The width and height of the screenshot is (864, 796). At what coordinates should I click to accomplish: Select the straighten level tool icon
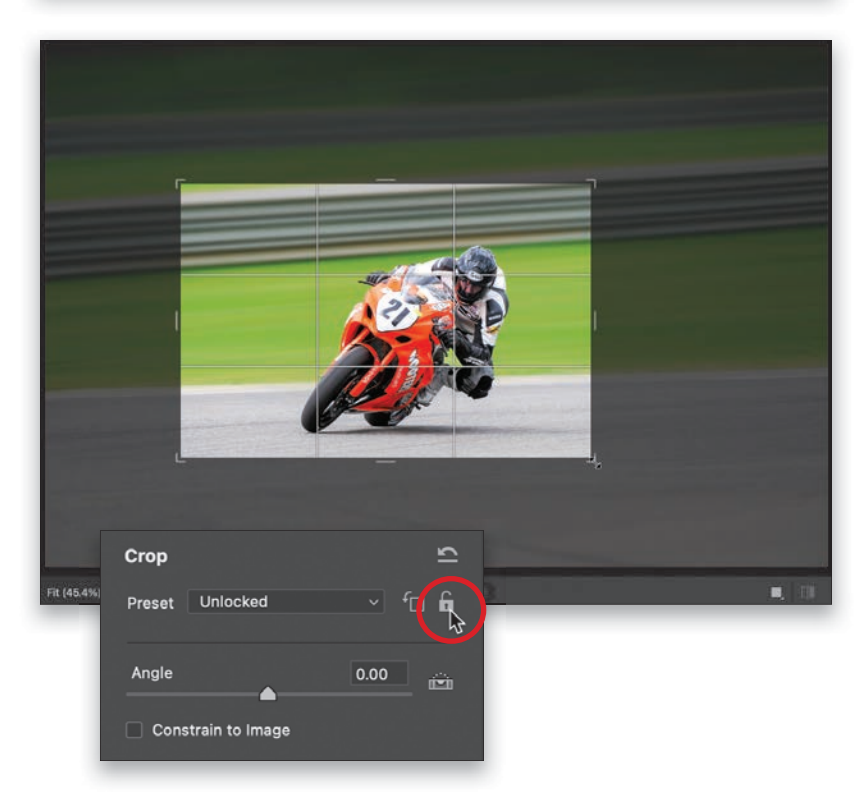[441, 681]
